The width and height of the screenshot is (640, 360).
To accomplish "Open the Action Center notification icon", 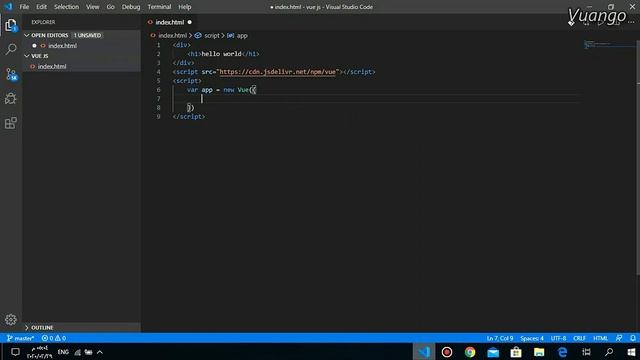I will pos(15,352).
